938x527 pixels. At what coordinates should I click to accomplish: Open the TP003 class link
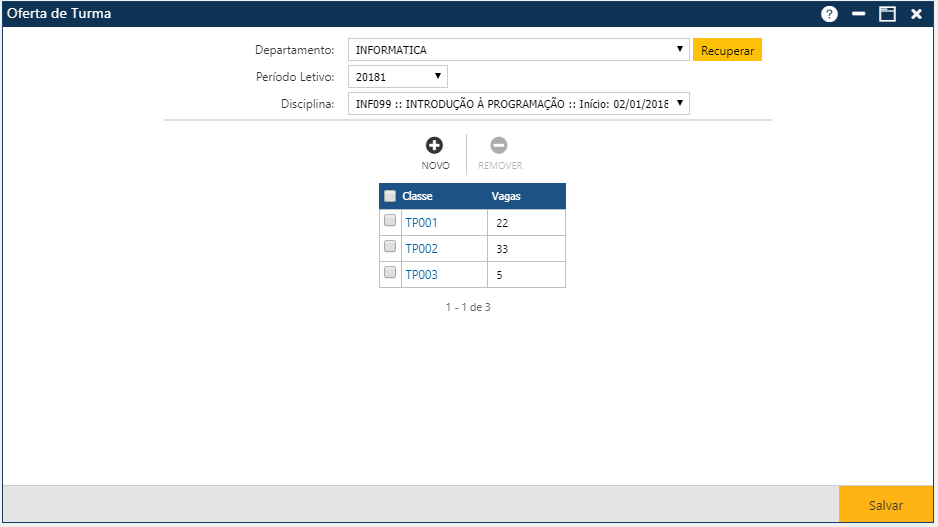click(421, 275)
